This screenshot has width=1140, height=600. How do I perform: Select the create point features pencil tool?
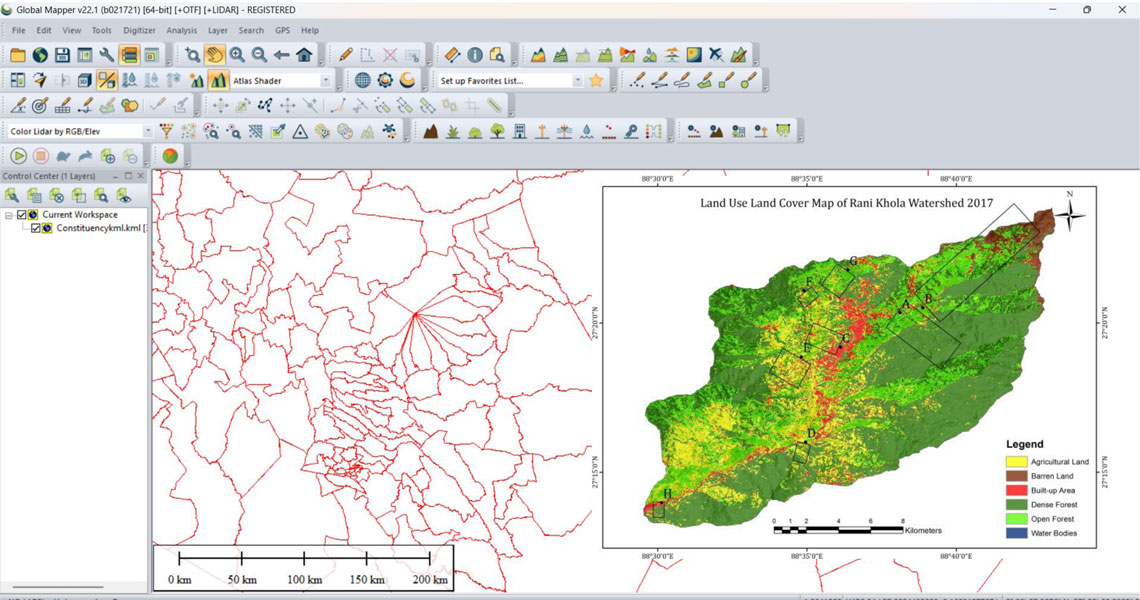[x=638, y=80]
